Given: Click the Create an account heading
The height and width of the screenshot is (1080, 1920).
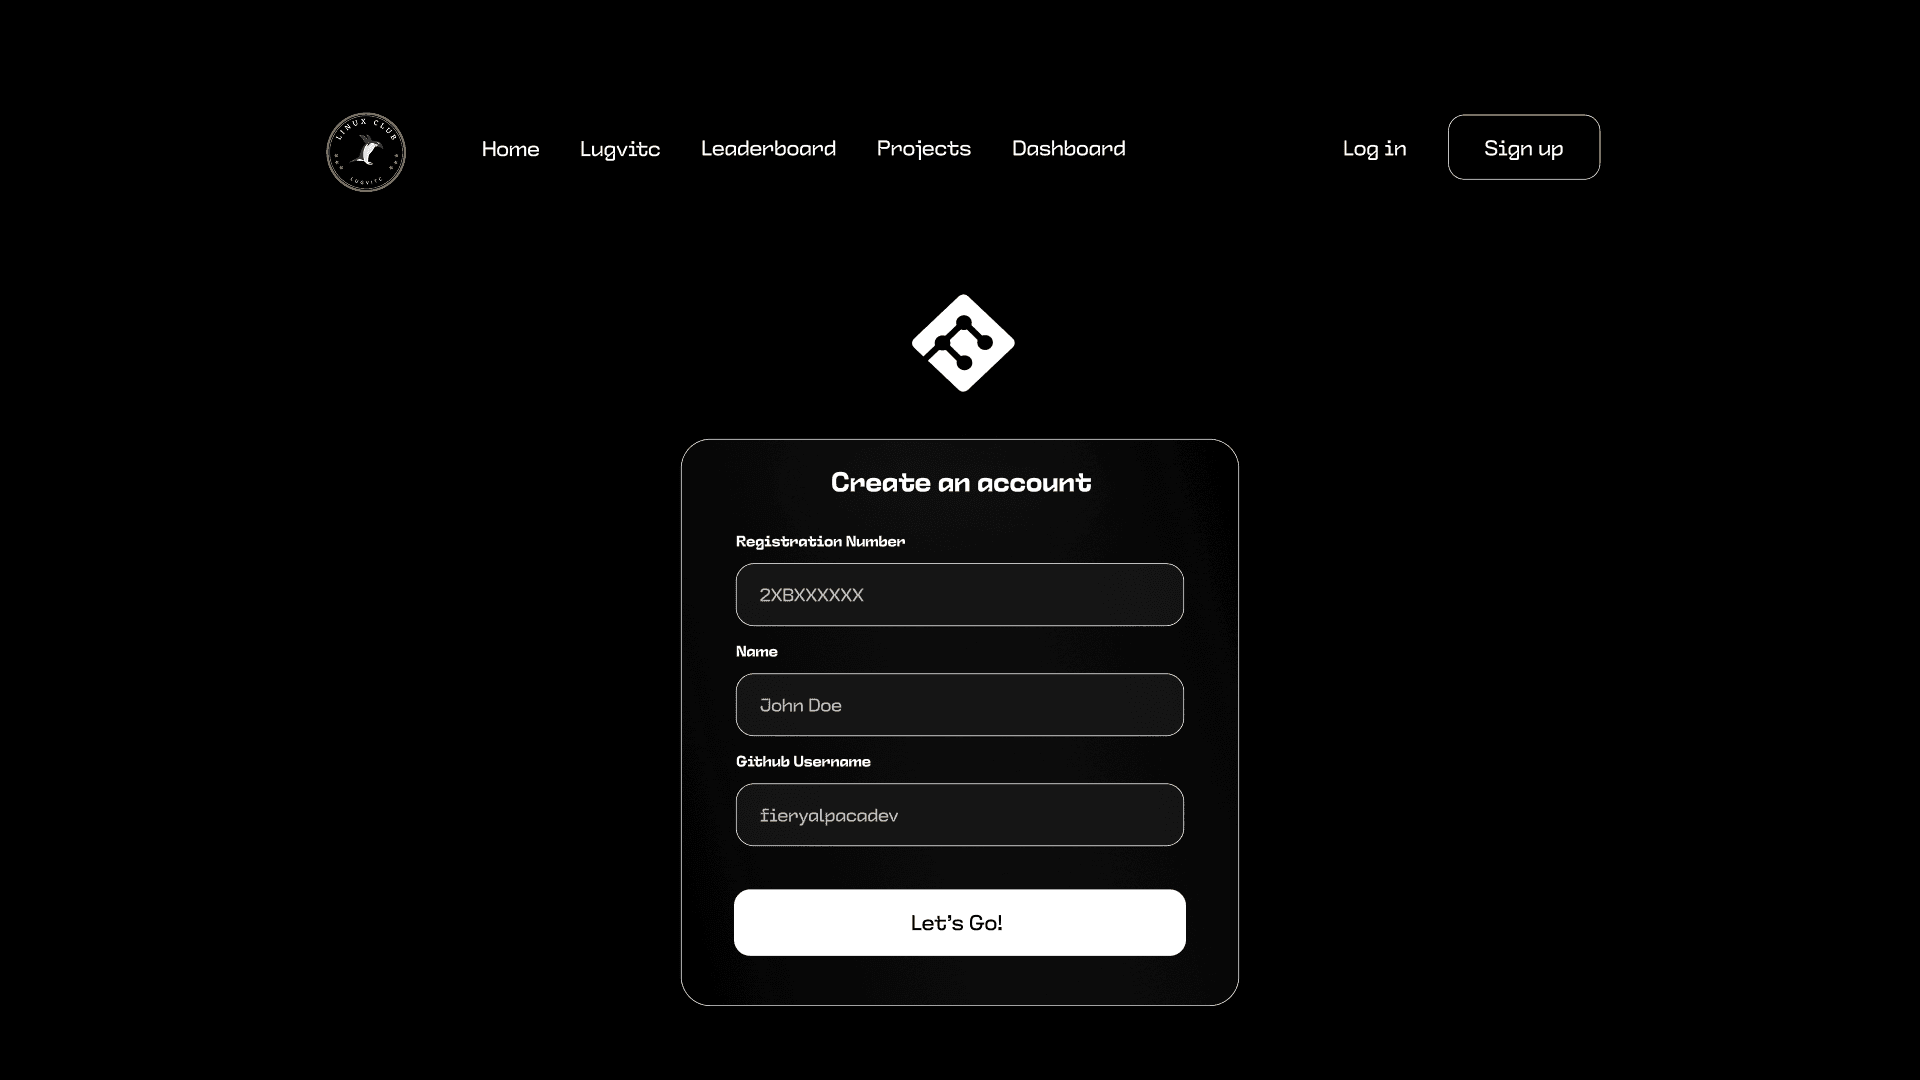Looking at the screenshot, I should [961, 483].
